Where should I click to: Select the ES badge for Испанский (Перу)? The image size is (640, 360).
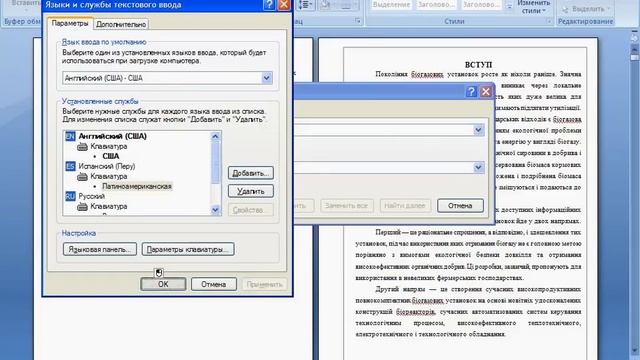pos(70,166)
